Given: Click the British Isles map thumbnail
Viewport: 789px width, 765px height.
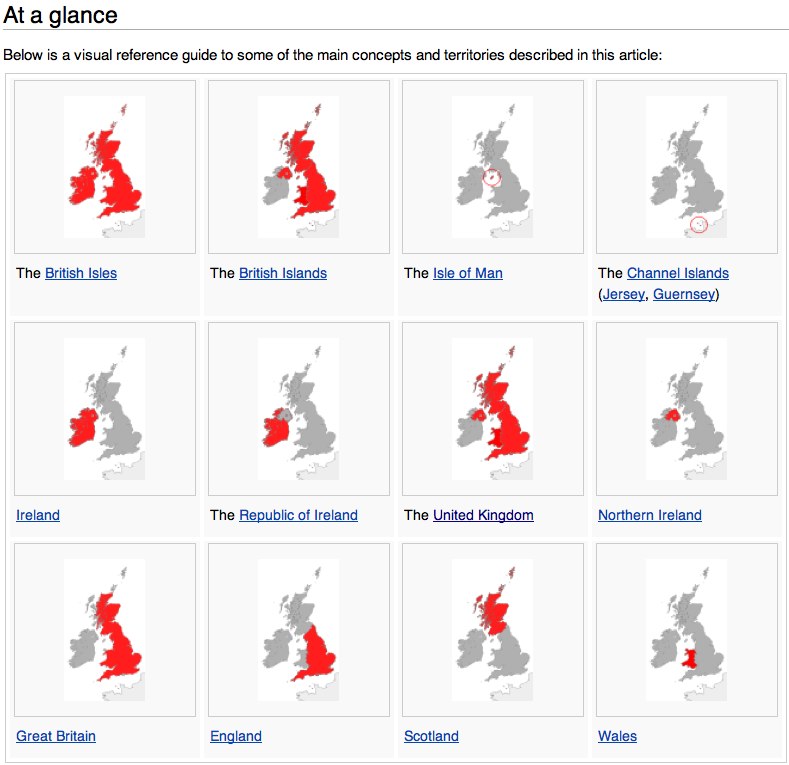Looking at the screenshot, I should pyautogui.click(x=105, y=166).
